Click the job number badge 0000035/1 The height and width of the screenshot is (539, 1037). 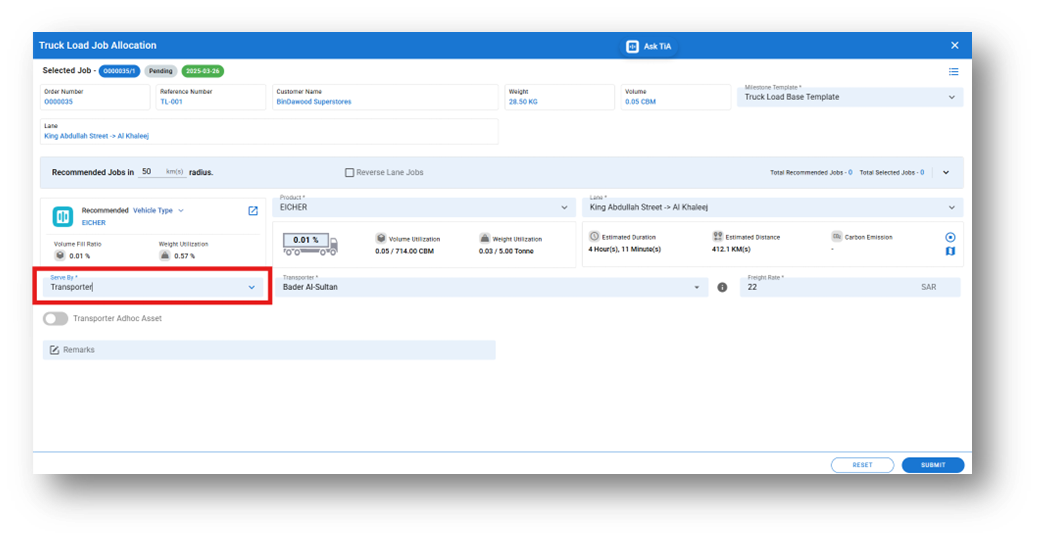119,71
